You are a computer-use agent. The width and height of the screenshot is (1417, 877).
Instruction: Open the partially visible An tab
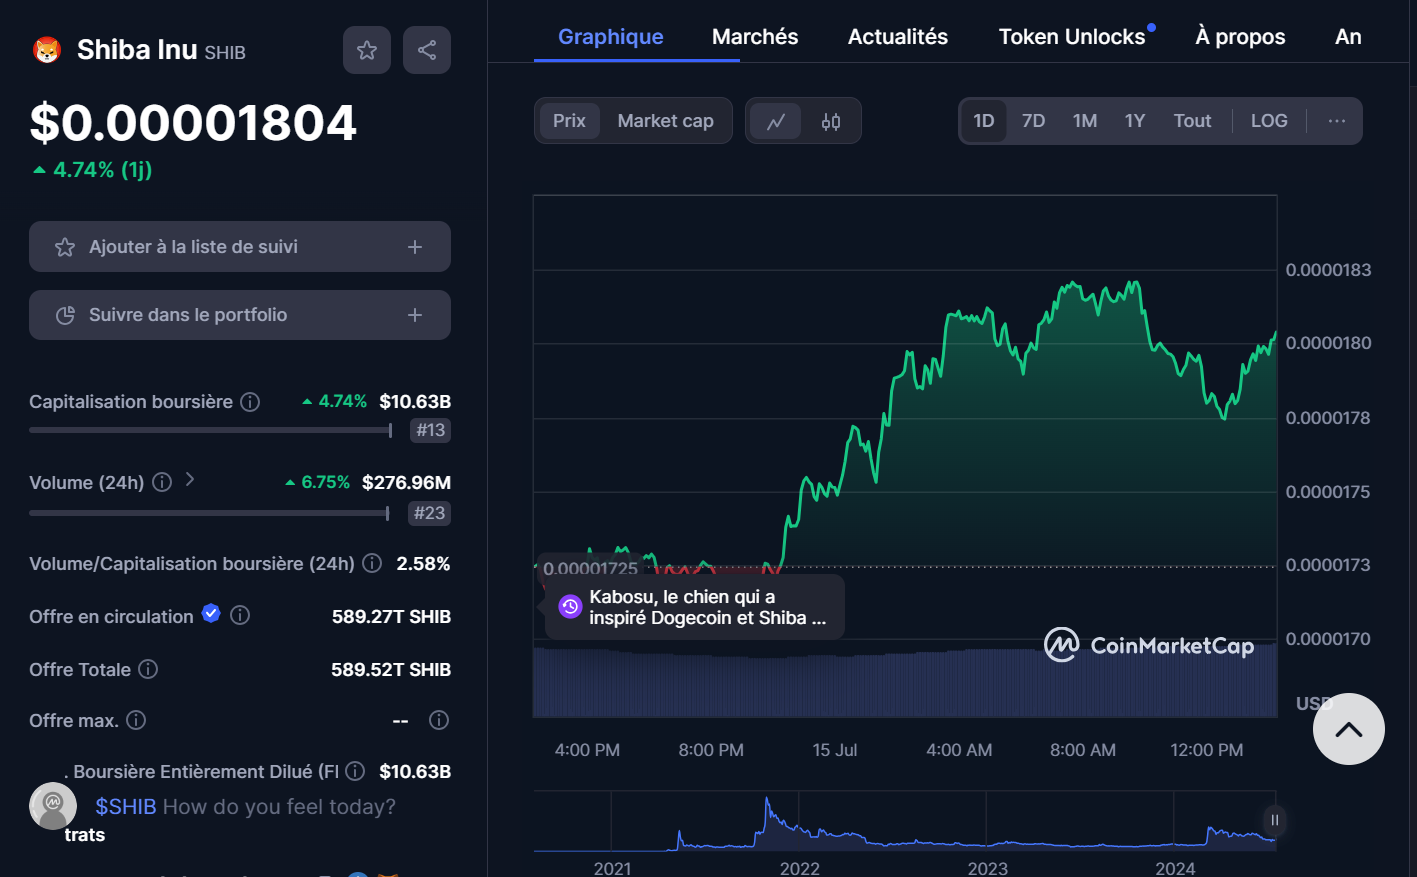(1348, 37)
